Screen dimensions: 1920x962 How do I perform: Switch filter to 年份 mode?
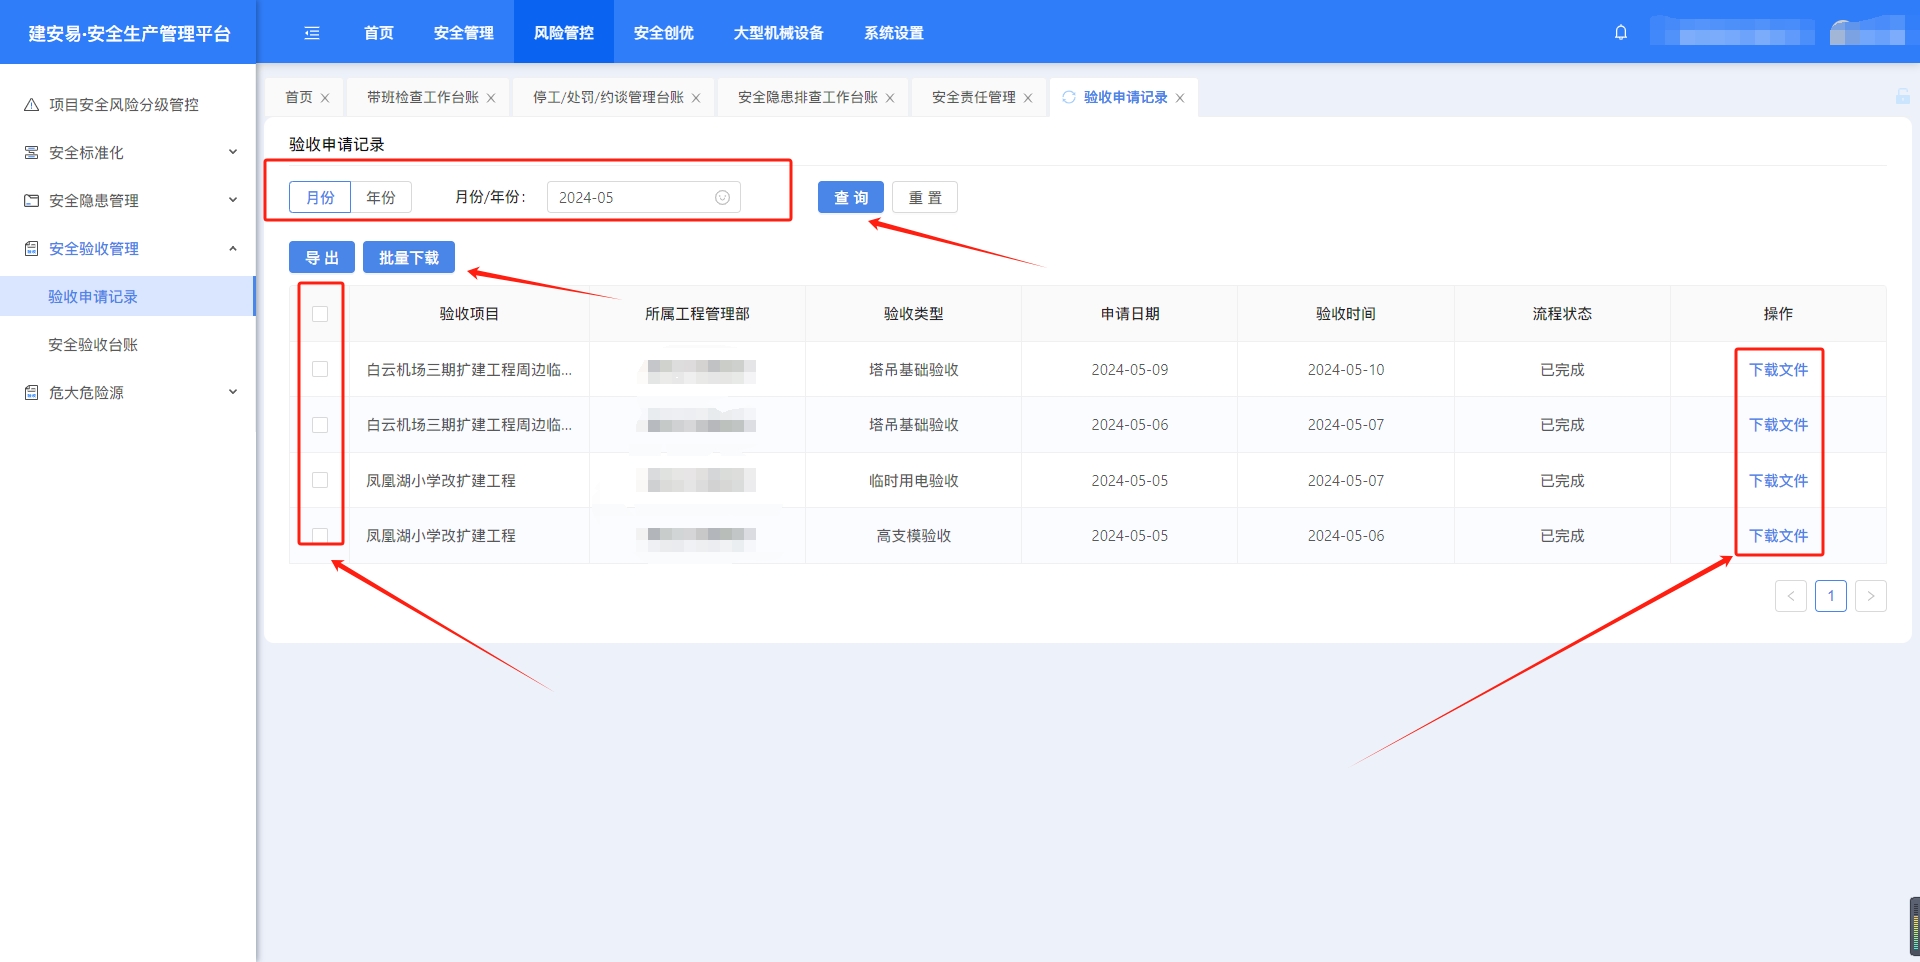pyautogui.click(x=381, y=198)
